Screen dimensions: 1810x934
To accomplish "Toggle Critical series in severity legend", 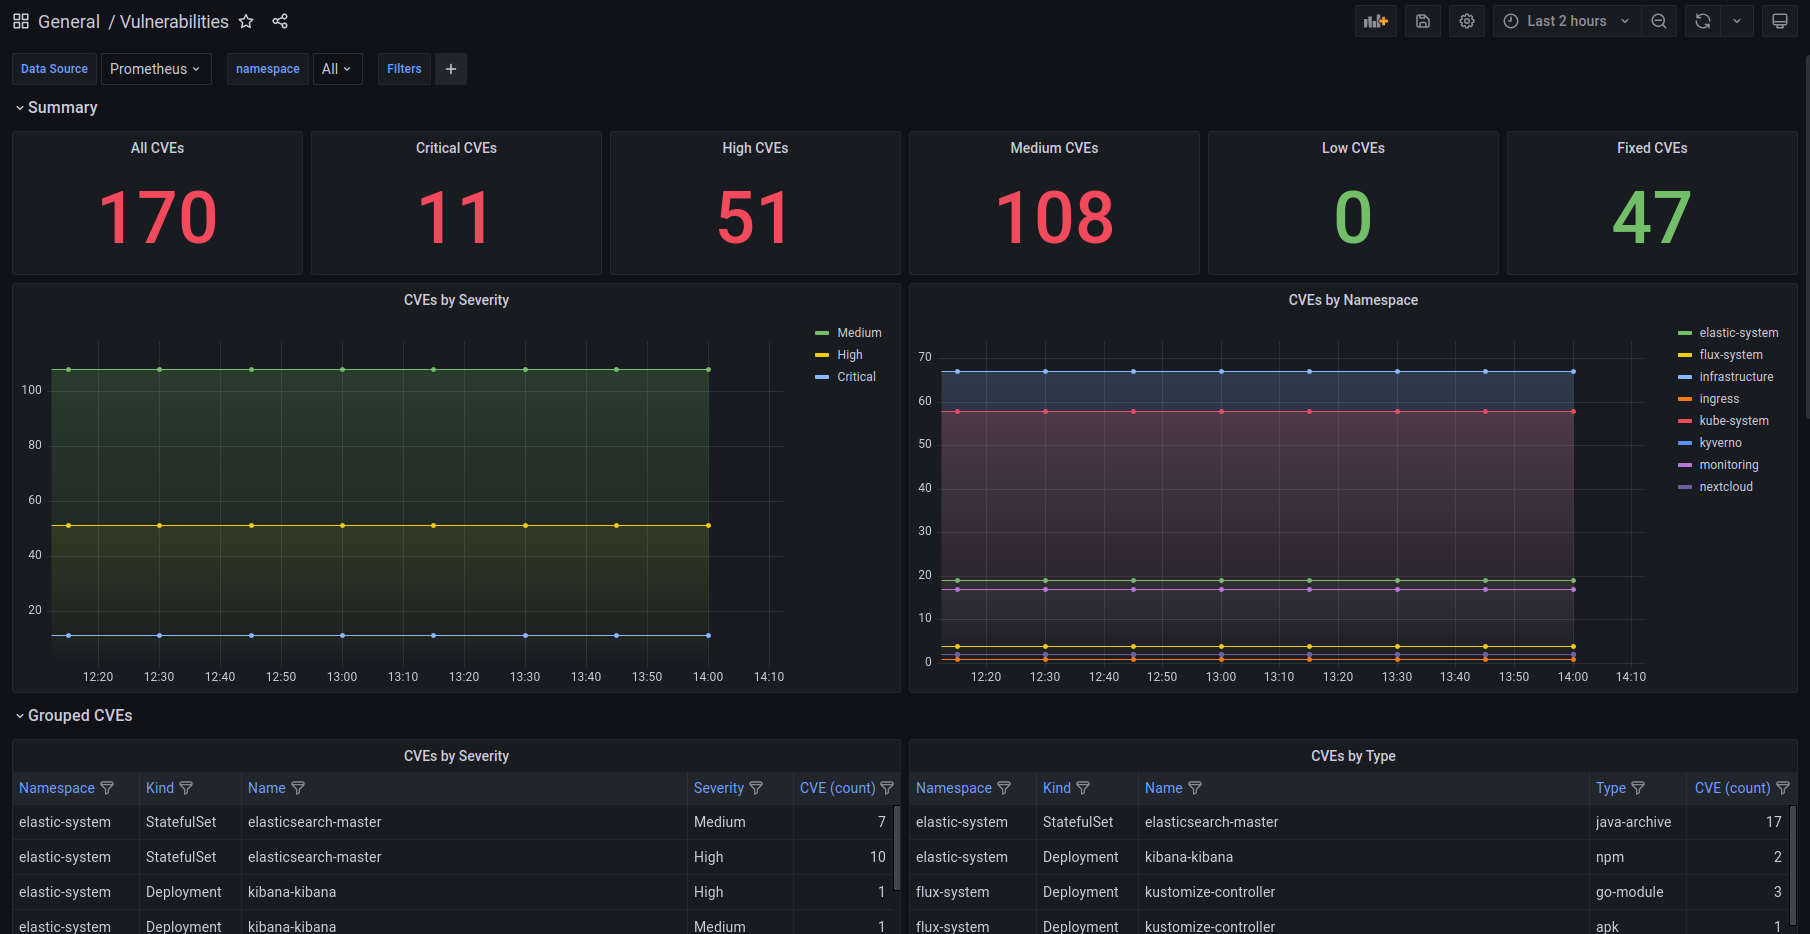I will click(x=856, y=377).
